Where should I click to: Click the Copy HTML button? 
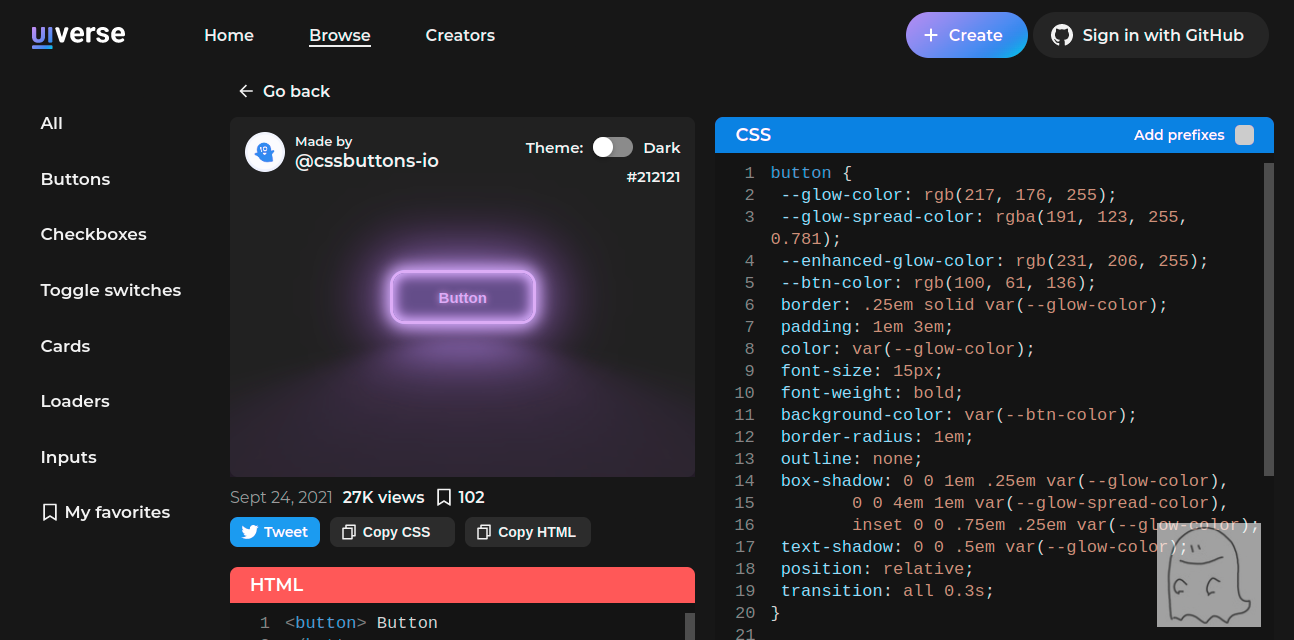pos(528,532)
